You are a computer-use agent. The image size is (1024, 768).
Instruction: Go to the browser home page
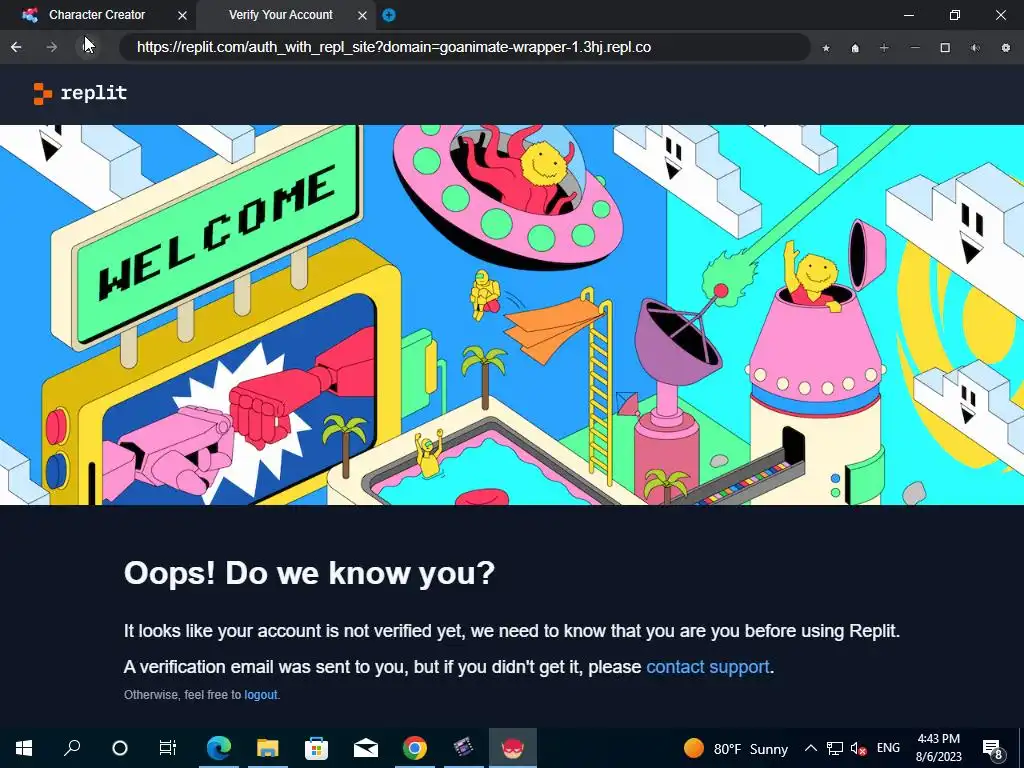point(855,48)
